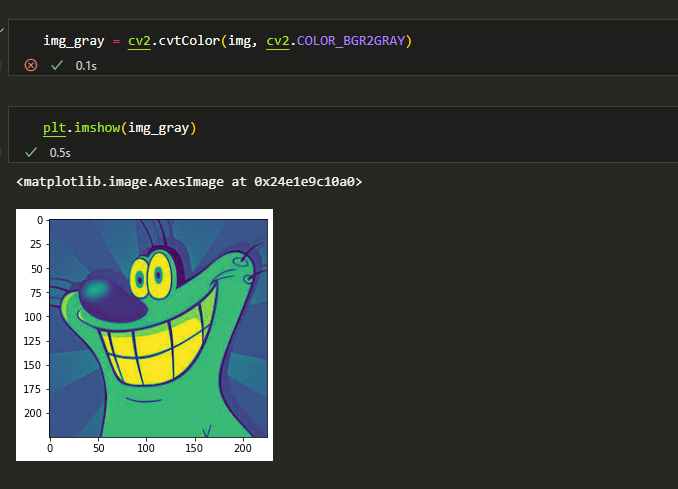
Task: Click green checkmark beside 0.5s execution time
Action: coord(31,152)
